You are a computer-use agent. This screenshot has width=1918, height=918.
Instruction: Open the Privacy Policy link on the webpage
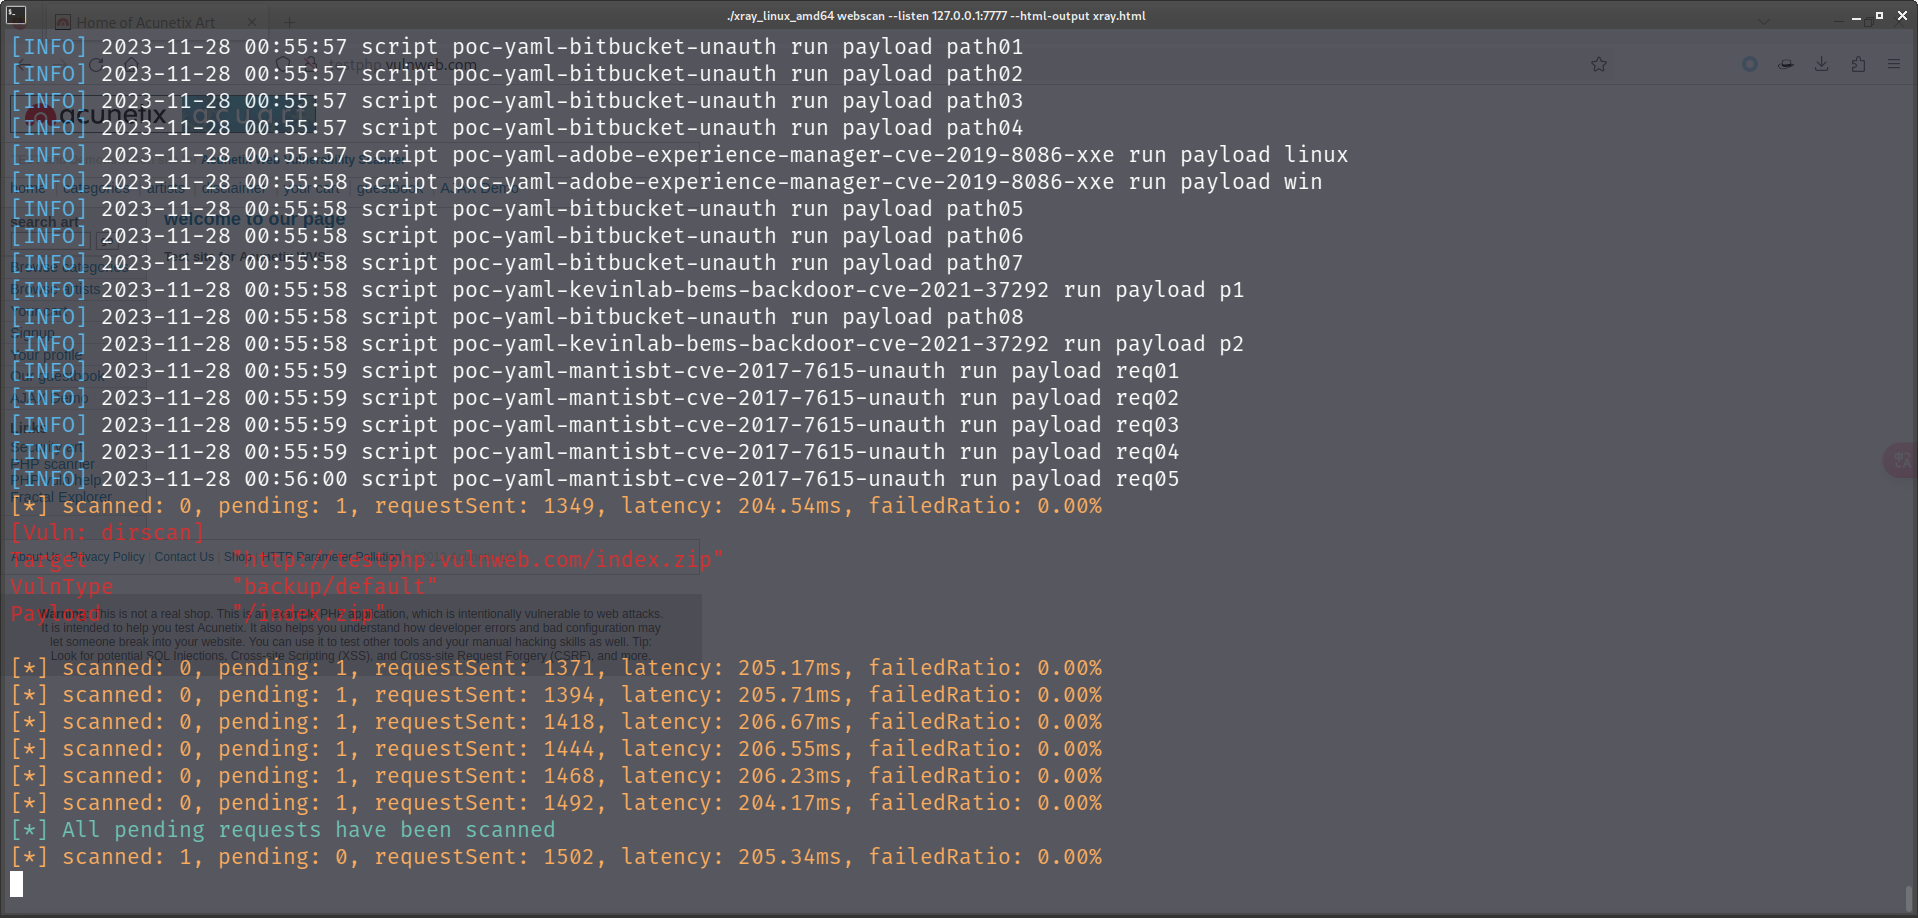tap(108, 557)
